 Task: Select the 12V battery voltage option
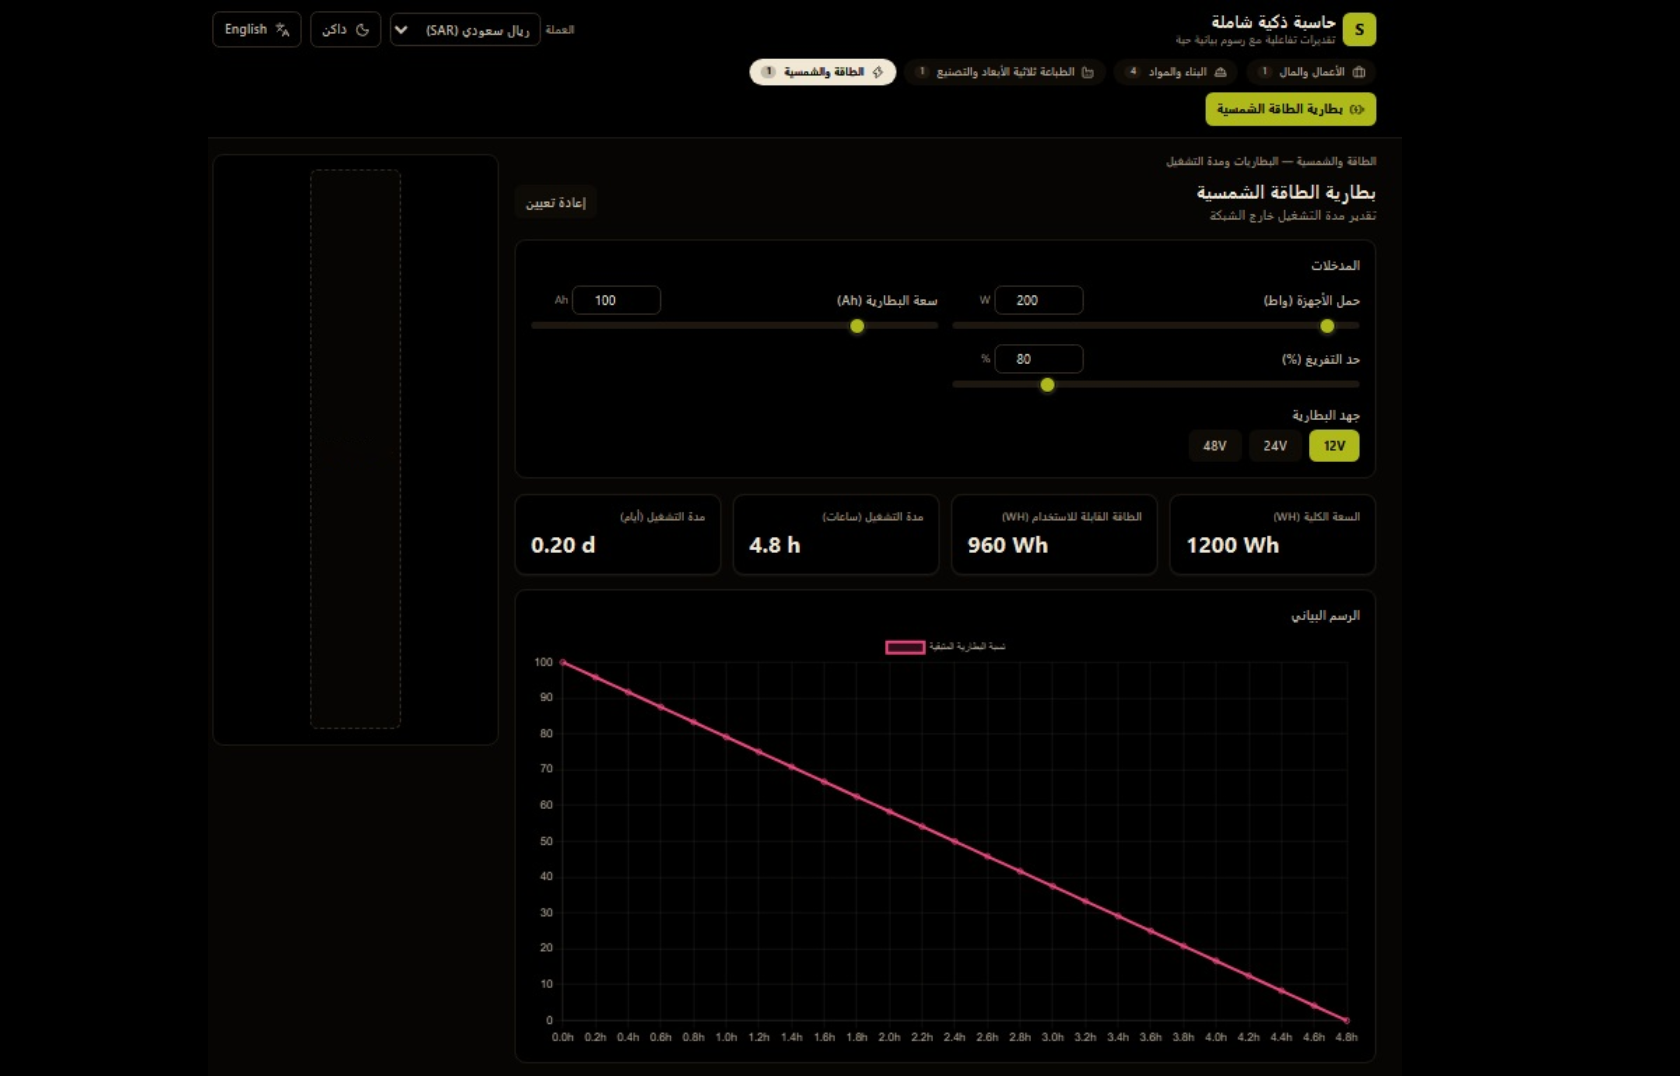click(x=1334, y=446)
